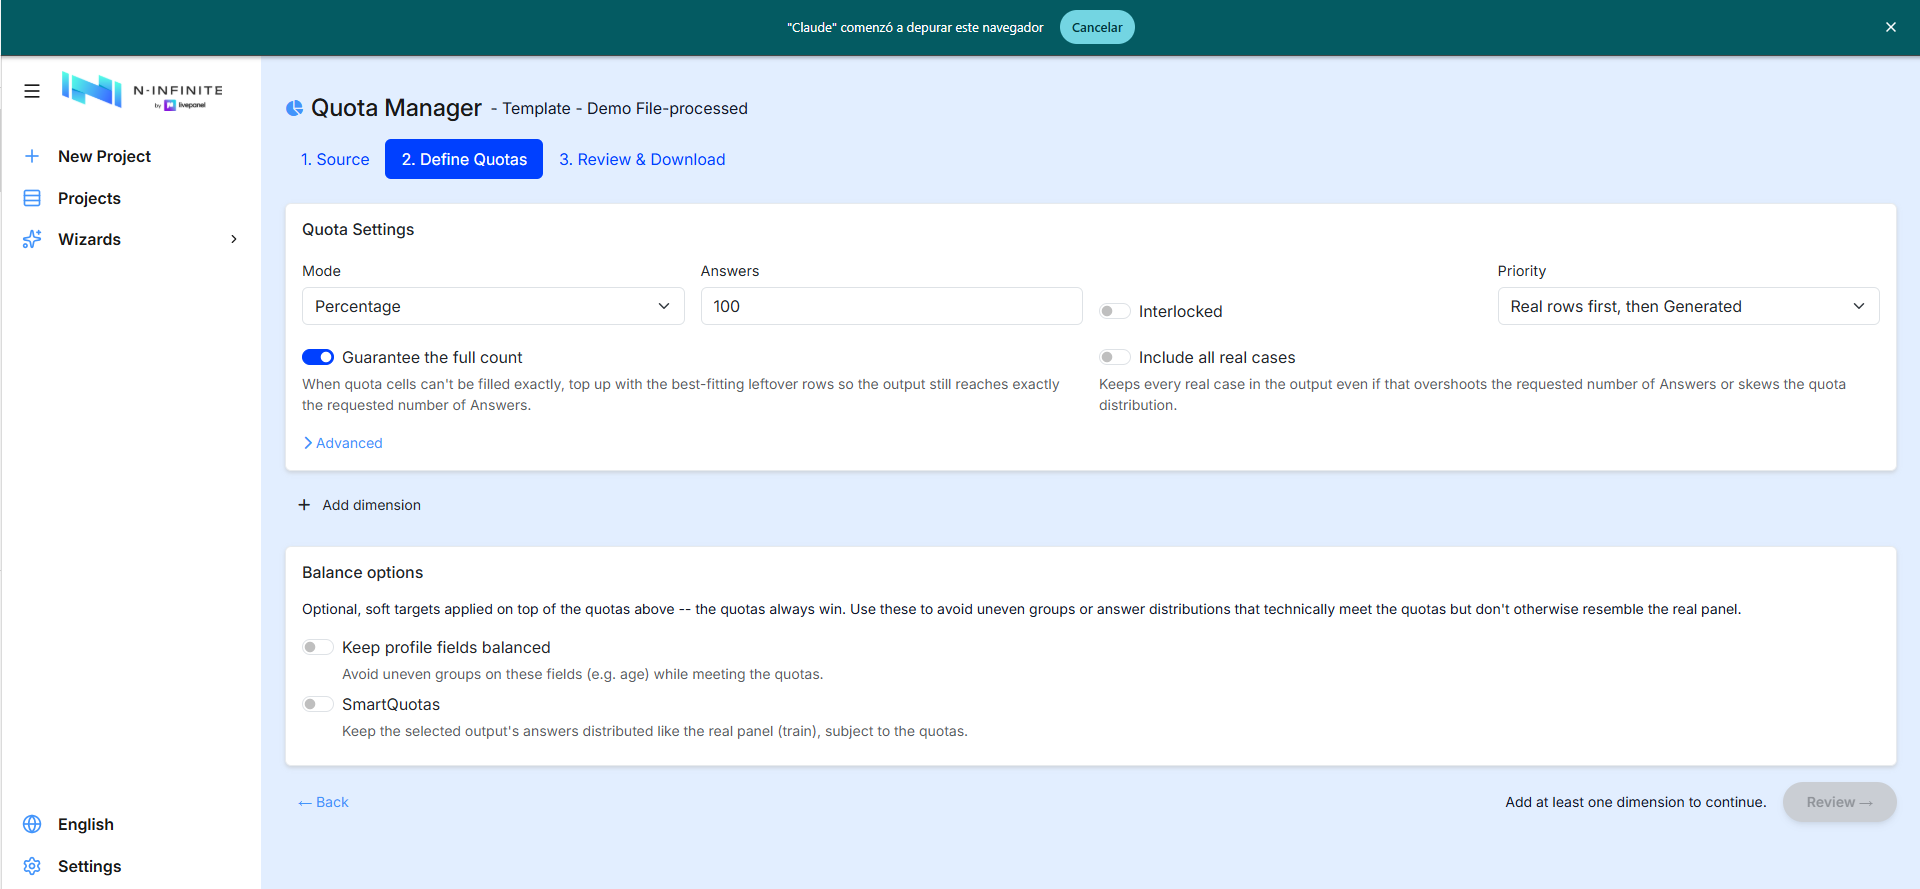Toggle the Interlocked switch

pyautogui.click(x=1115, y=311)
